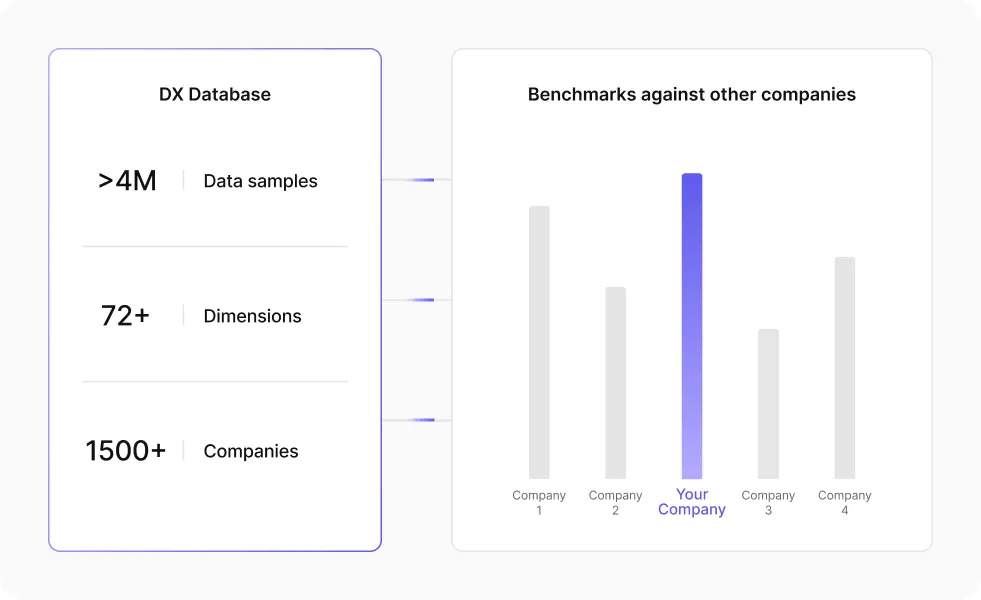The width and height of the screenshot is (981, 600).
Task: Click the Benchmarks against other companies heading
Action: tap(692, 95)
